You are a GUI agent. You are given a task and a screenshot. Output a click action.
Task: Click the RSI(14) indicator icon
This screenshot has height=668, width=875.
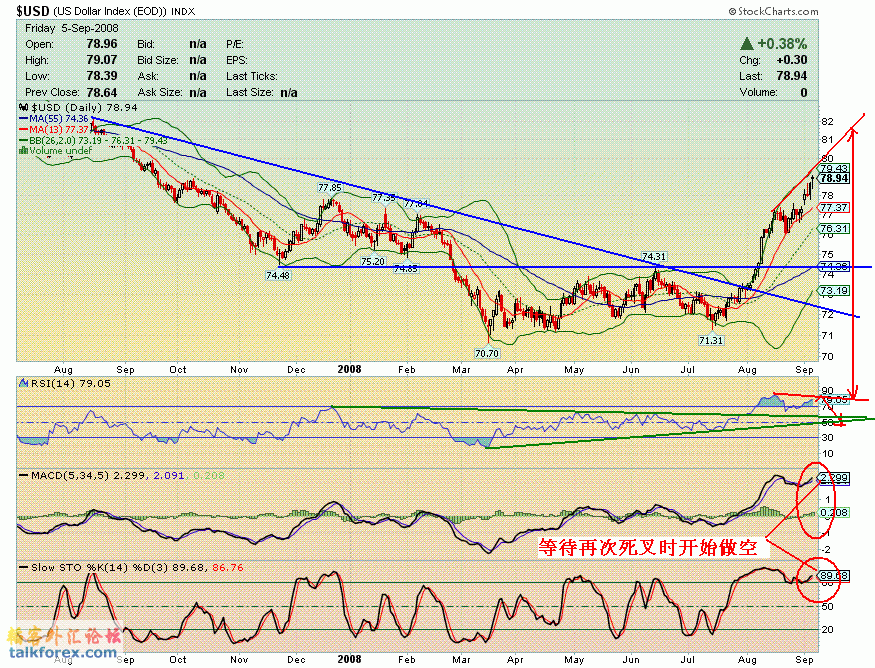coord(23,383)
